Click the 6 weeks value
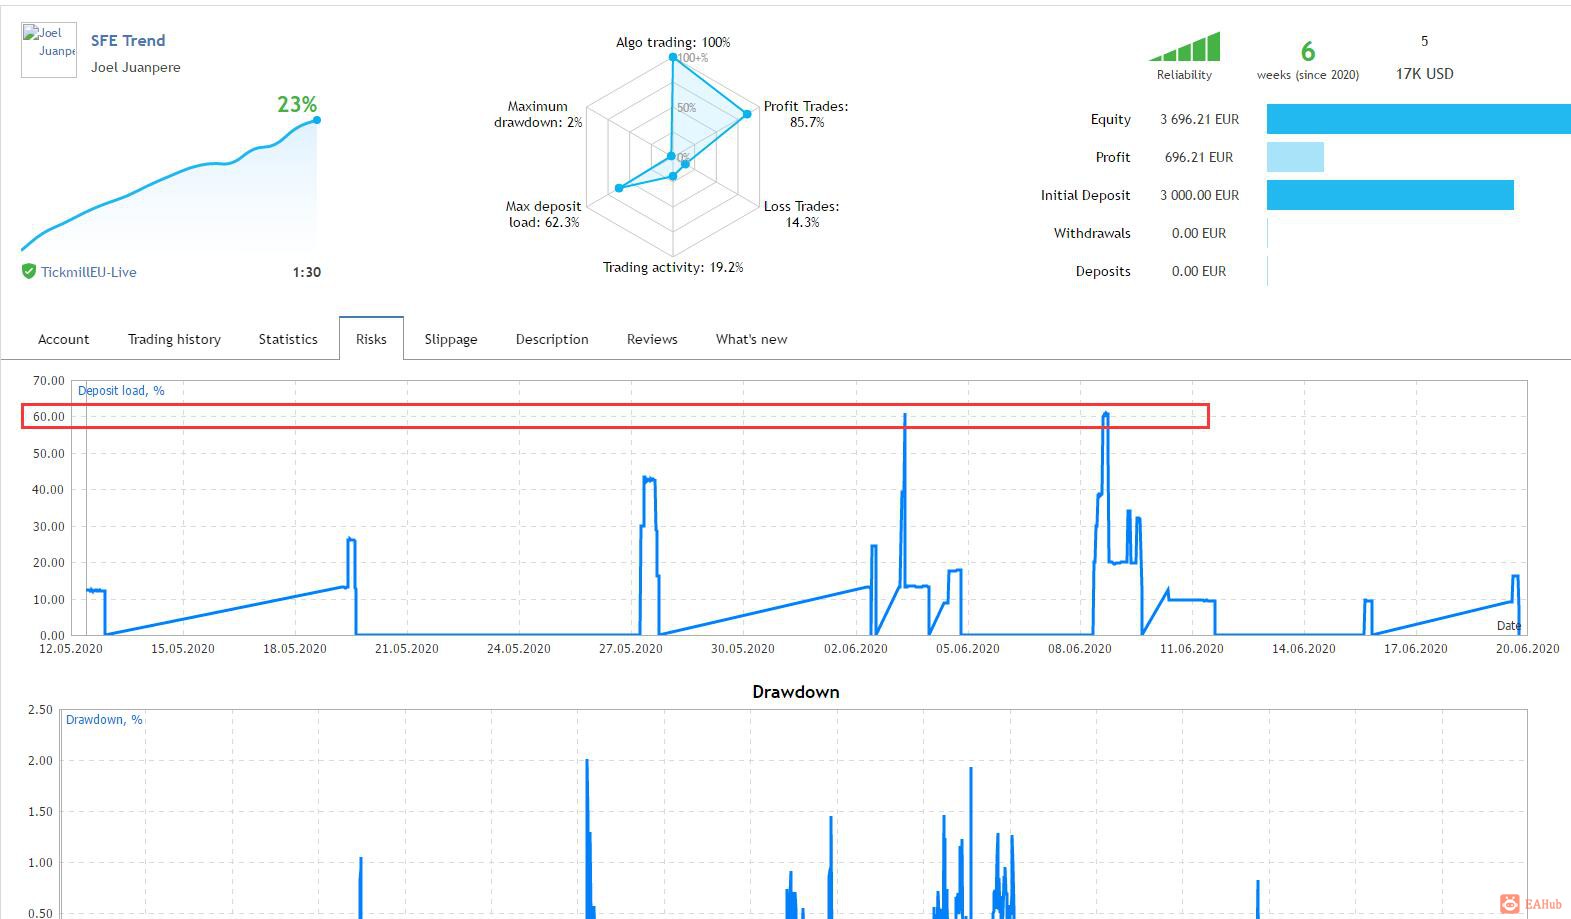The height and width of the screenshot is (919, 1571). click(x=1308, y=52)
